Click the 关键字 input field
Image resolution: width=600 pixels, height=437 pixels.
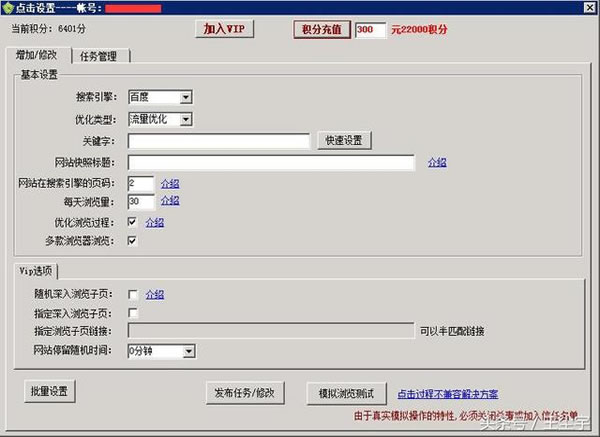pos(219,141)
